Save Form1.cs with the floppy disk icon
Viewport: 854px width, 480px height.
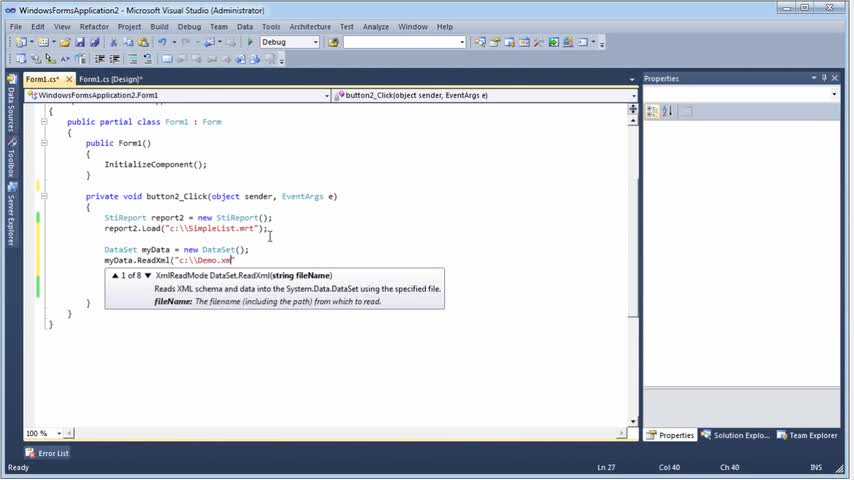(80, 42)
